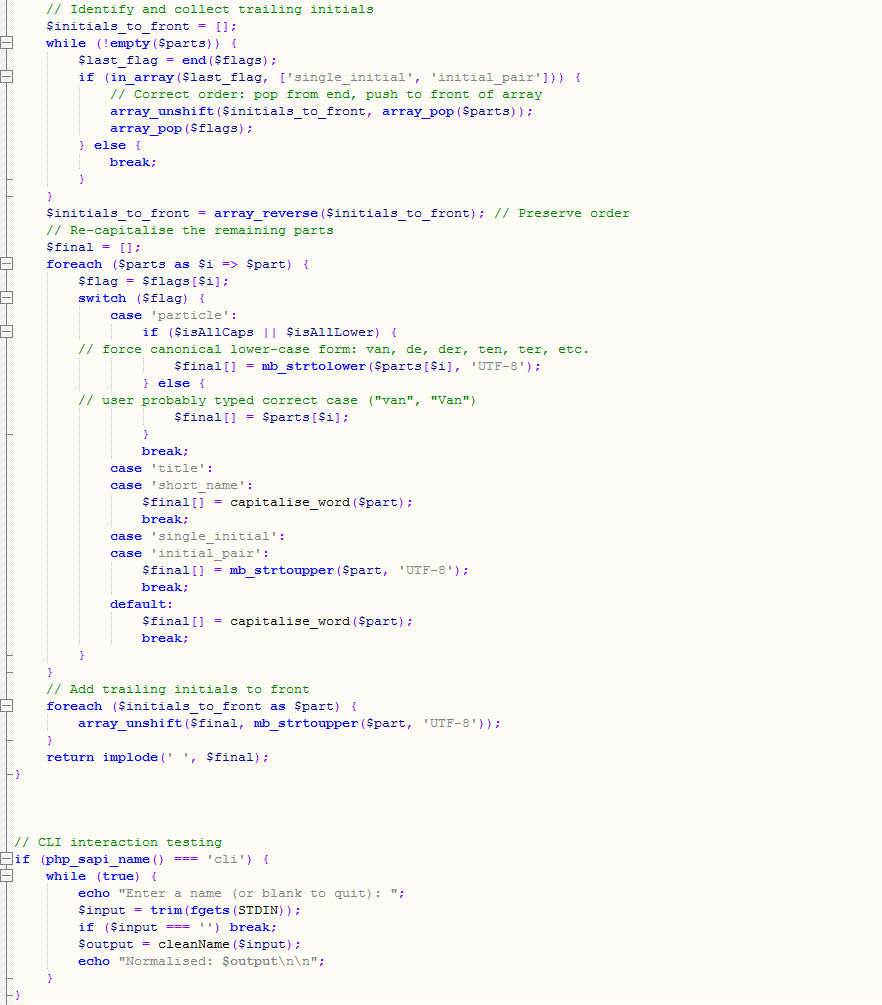Click the line '$final = [];'
This screenshot has height=1005, width=882.
(x=94, y=247)
